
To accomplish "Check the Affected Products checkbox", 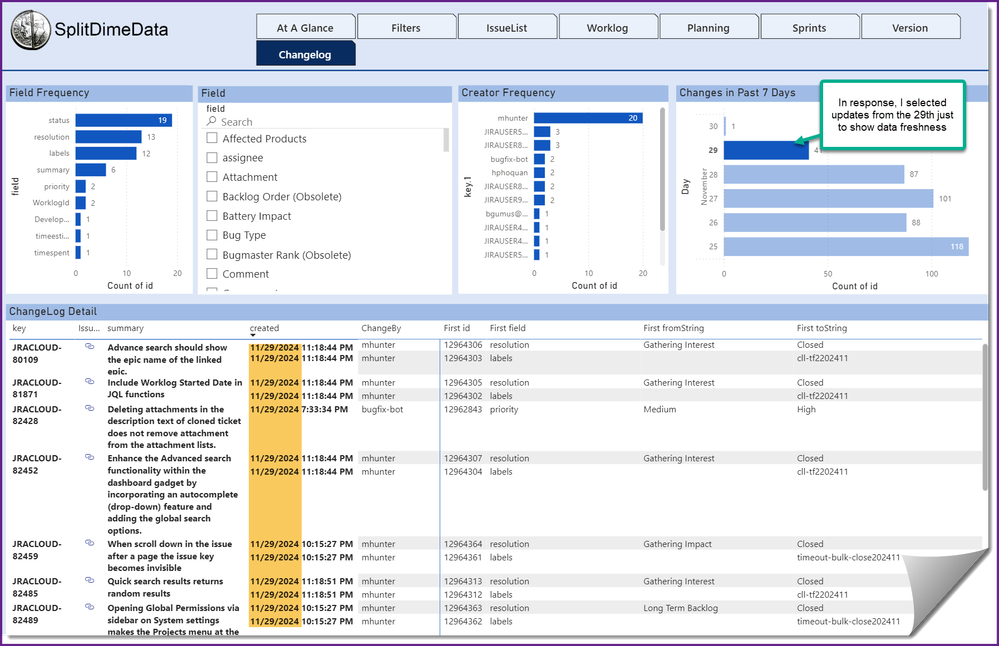I will pos(212,139).
